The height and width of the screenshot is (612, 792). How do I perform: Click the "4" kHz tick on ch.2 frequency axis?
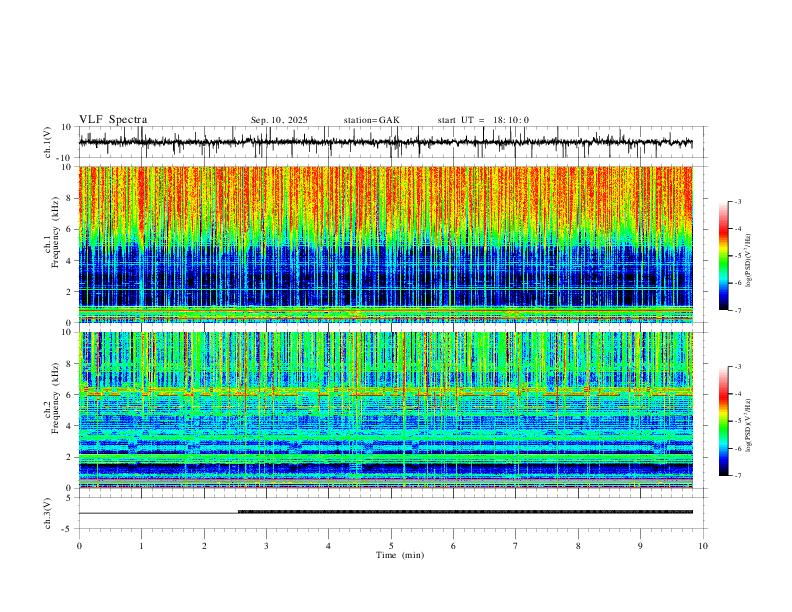coord(70,426)
